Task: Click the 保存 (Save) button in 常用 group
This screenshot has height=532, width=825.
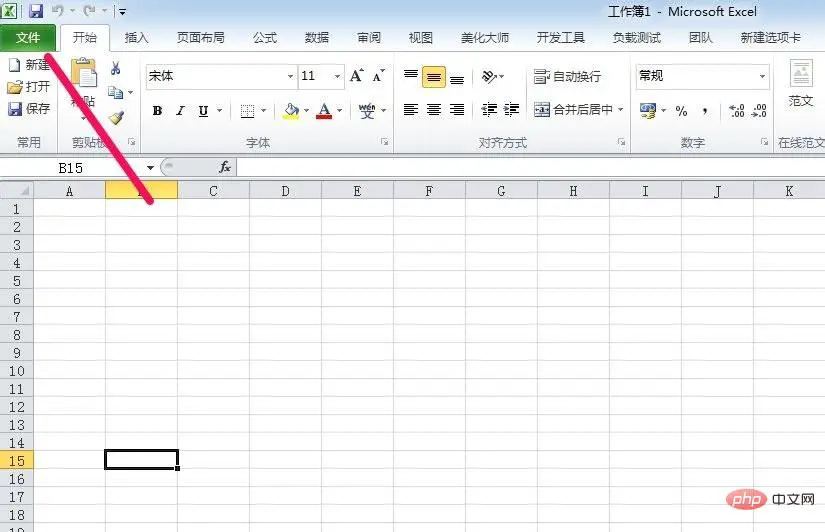Action: click(x=28, y=109)
